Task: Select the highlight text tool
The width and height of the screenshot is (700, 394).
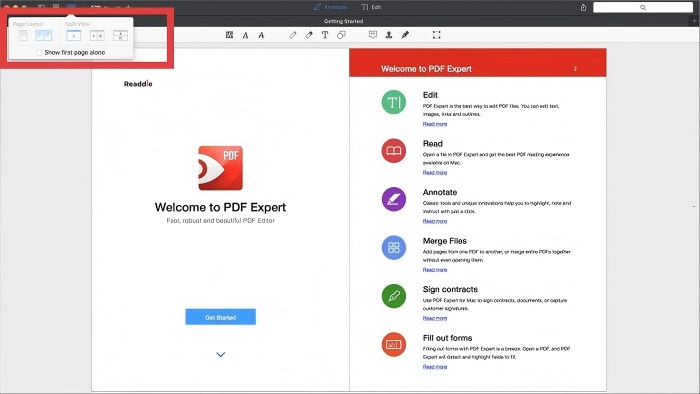Action: click(229, 35)
